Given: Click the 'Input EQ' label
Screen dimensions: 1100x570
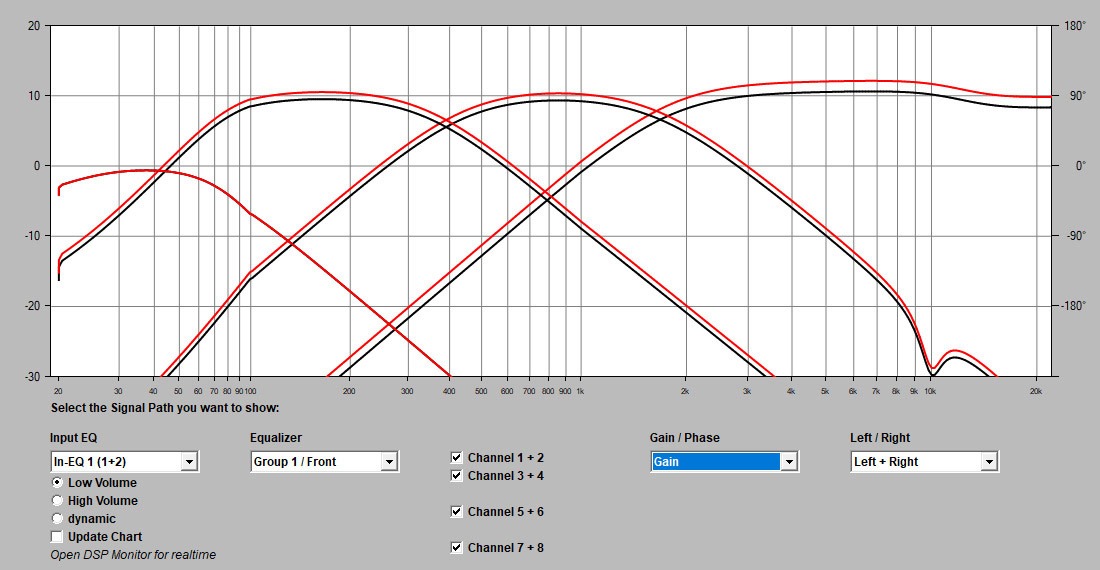Looking at the screenshot, I should (74, 437).
